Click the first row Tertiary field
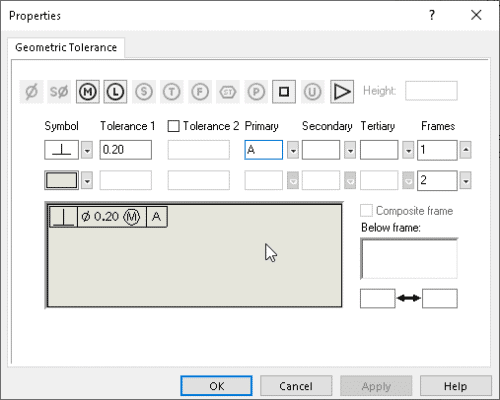Screen dimensions: 500x400 [x=379, y=150]
